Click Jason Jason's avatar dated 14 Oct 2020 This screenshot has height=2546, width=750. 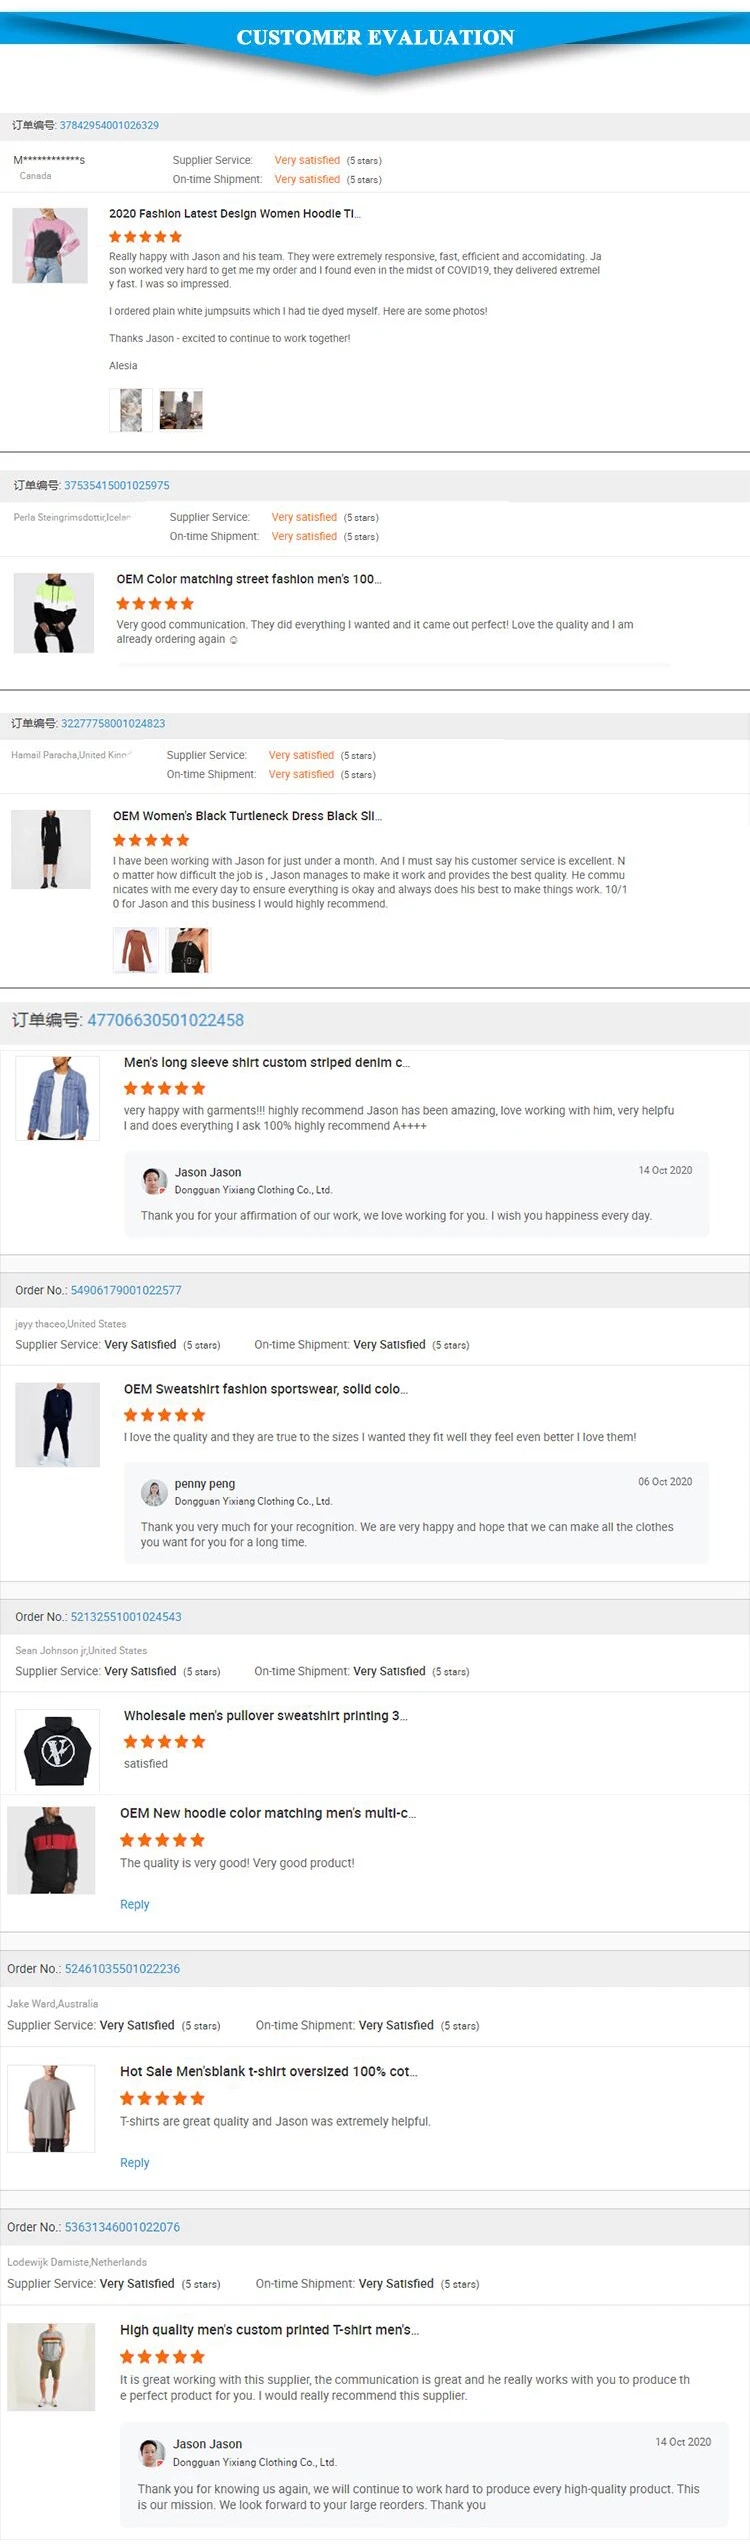click(x=154, y=1181)
